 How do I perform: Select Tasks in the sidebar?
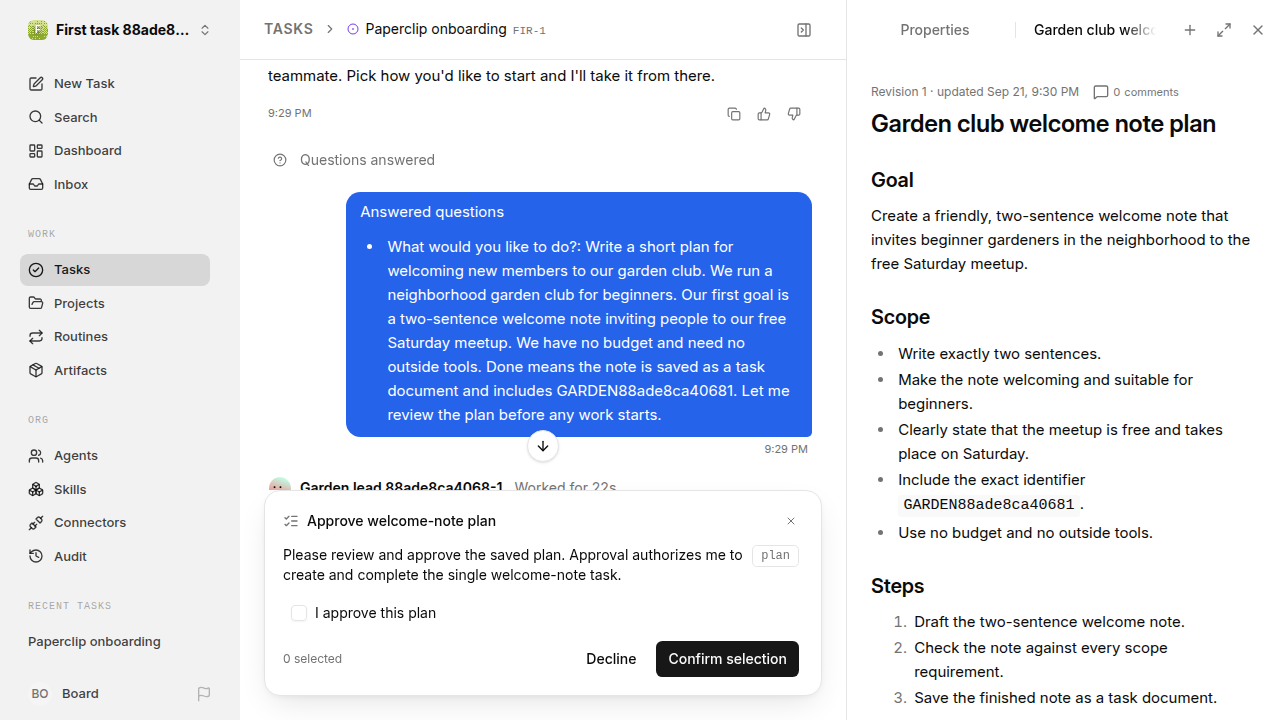point(115,270)
